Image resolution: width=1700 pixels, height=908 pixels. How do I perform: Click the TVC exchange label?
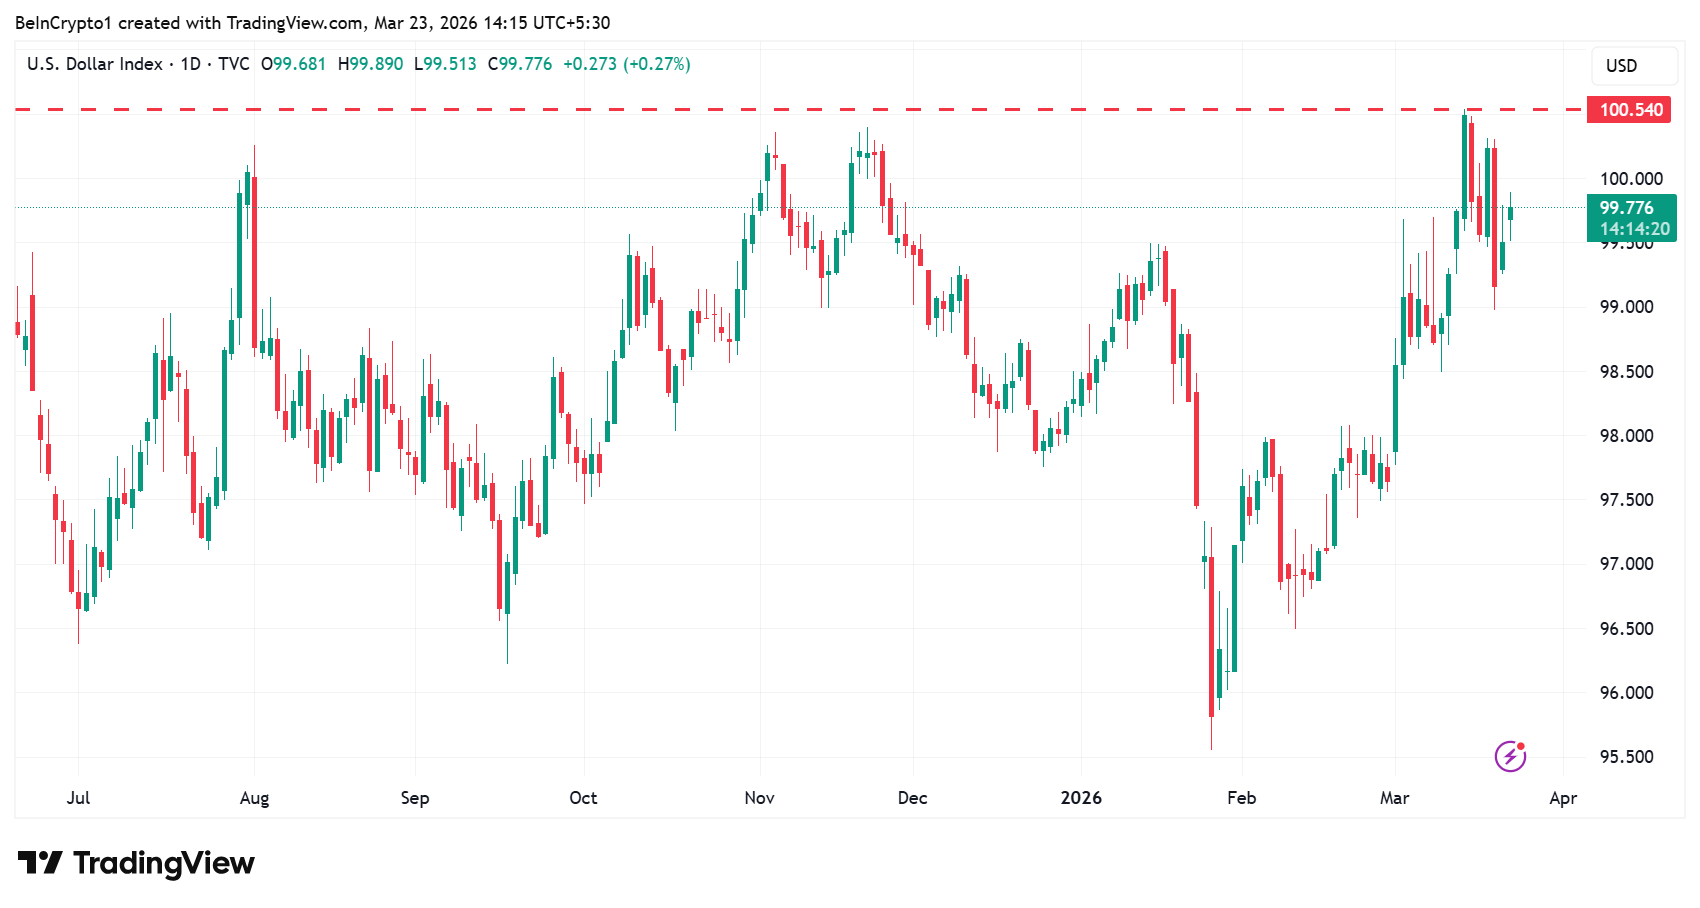[x=232, y=63]
